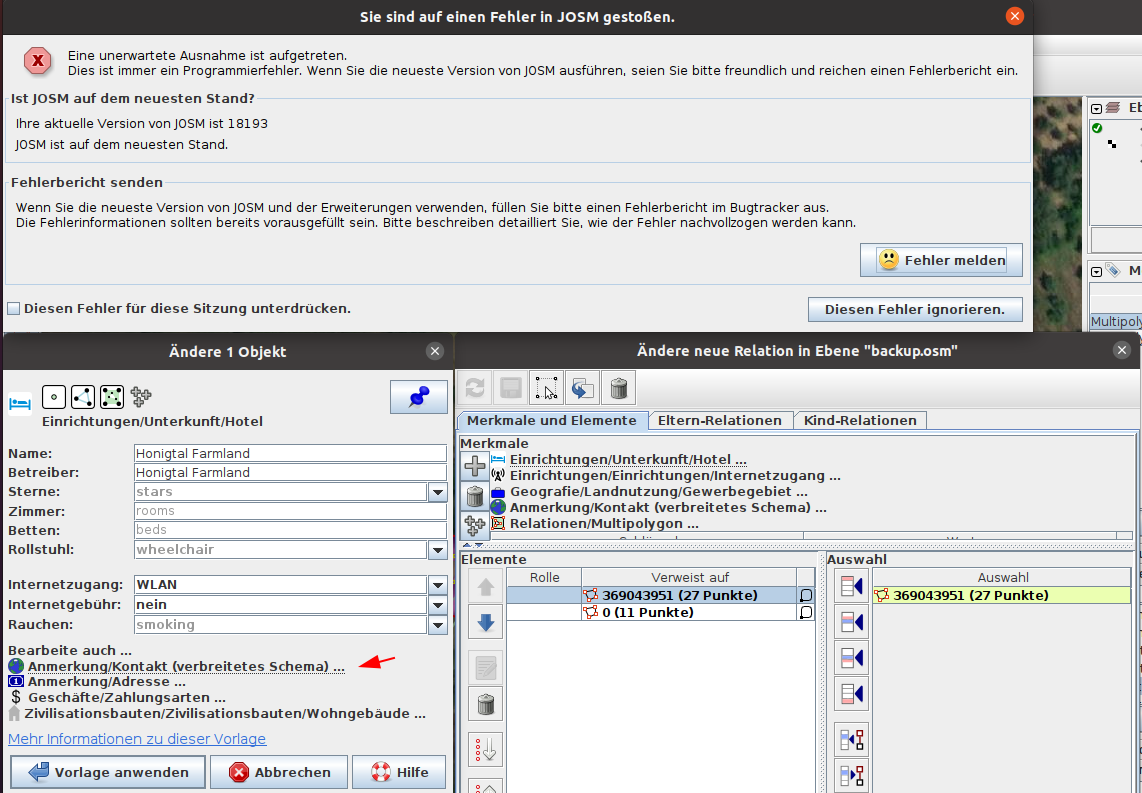Click the multipolygon type icon in preset dialog

141,397
